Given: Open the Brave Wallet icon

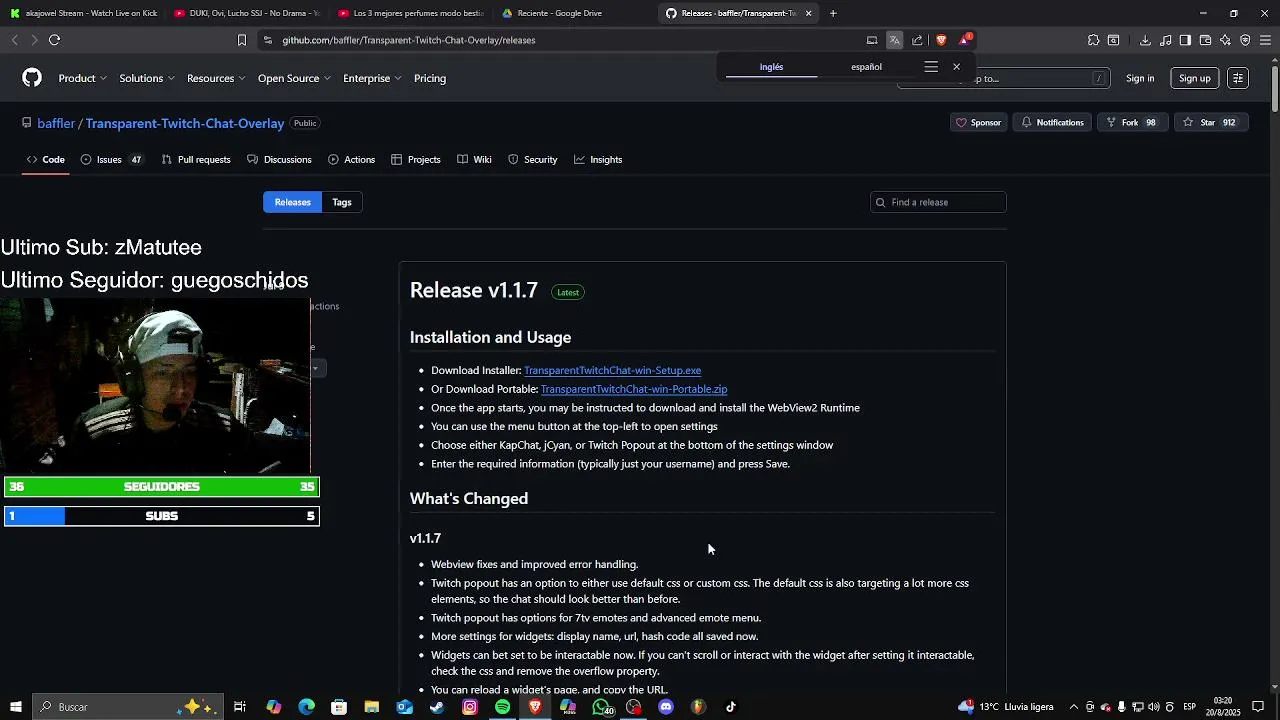Looking at the screenshot, I should pyautogui.click(x=1205, y=40).
